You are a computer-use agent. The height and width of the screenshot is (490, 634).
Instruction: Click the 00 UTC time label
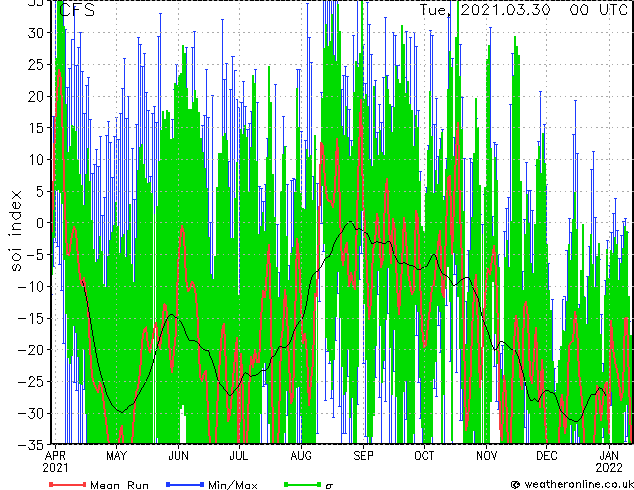pyautogui.click(x=598, y=10)
